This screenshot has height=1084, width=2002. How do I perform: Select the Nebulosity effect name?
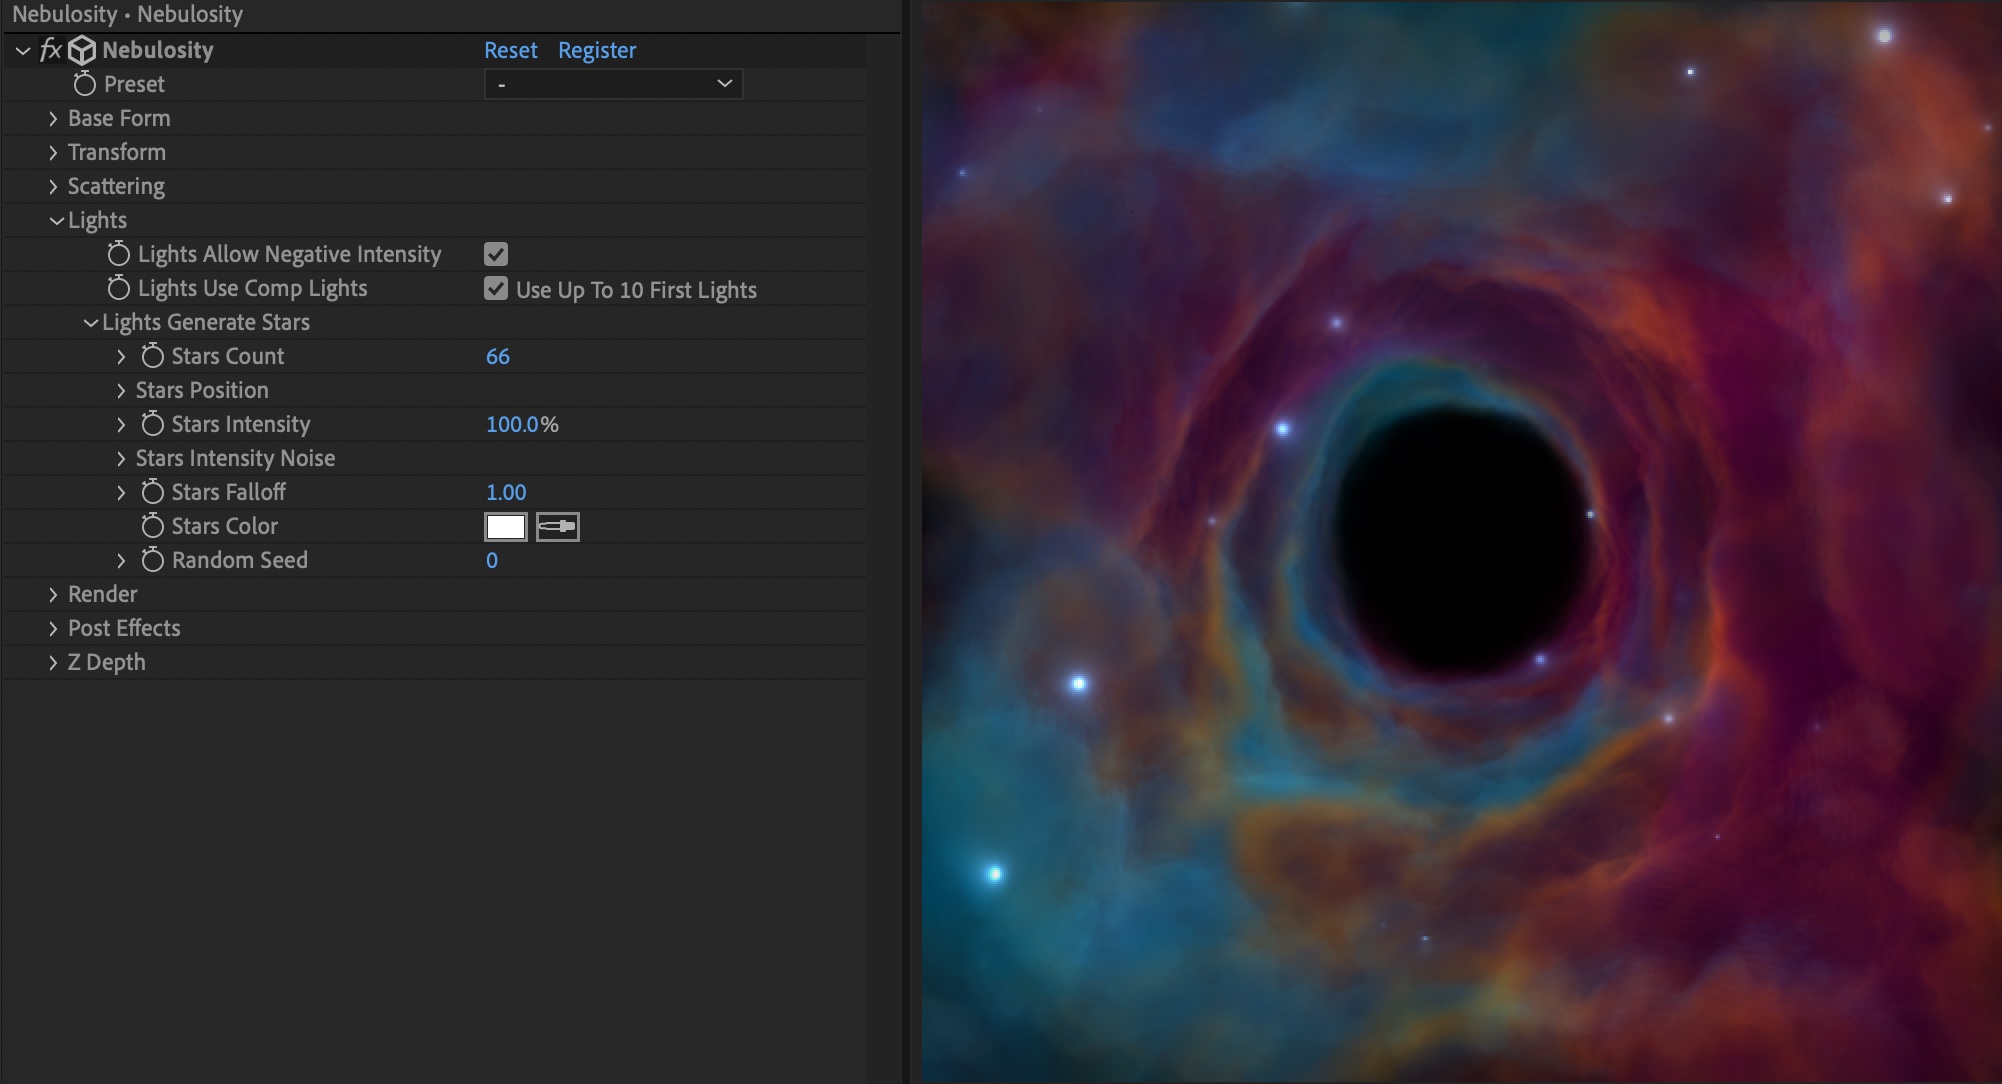158,50
